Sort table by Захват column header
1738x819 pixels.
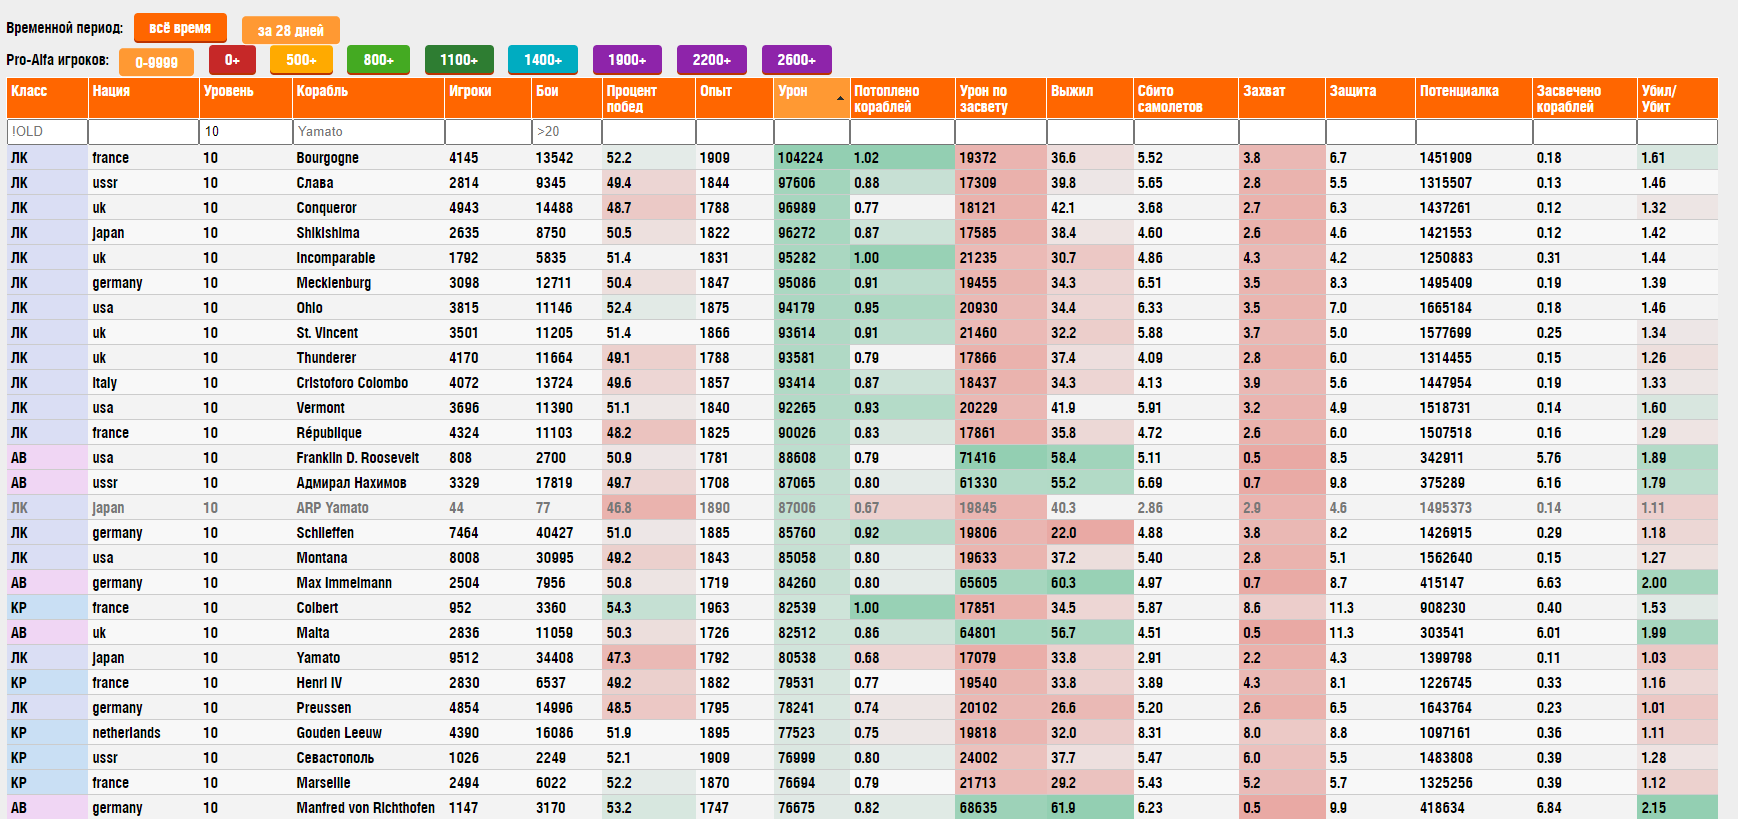coord(1282,98)
